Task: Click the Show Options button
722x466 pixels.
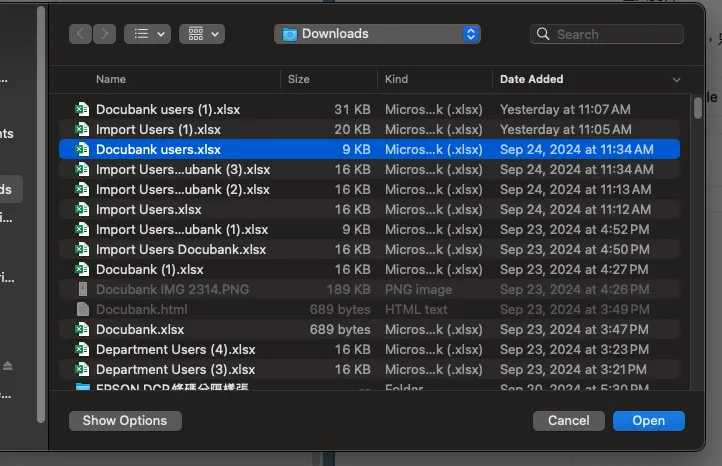Action: coord(125,421)
